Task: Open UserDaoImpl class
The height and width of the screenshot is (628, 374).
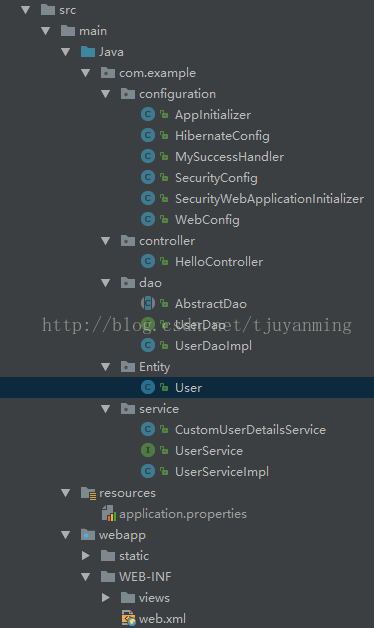Action: click(x=213, y=346)
